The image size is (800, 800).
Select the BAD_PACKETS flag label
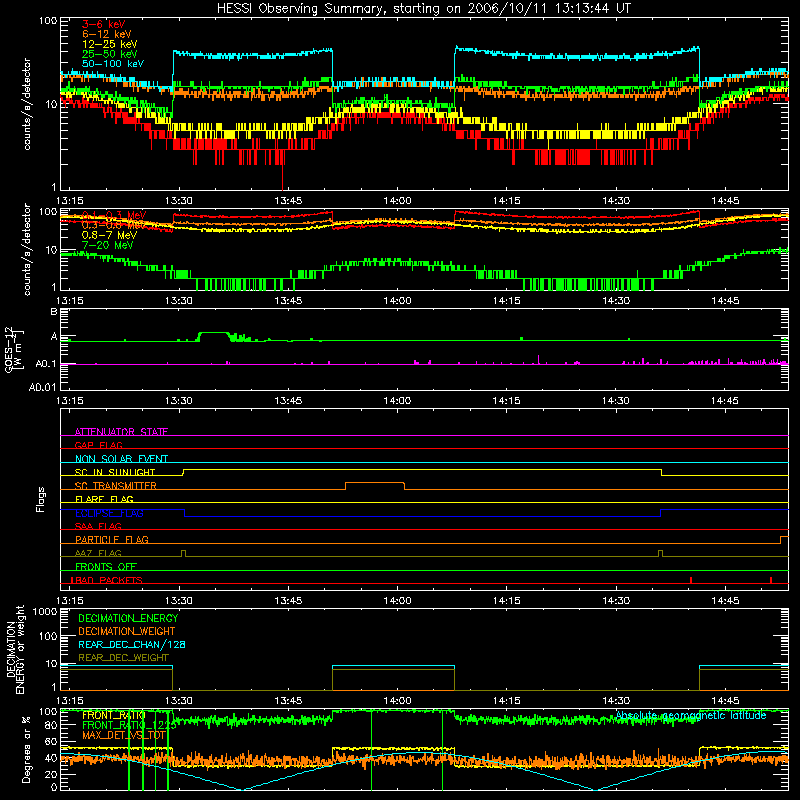coord(107,580)
